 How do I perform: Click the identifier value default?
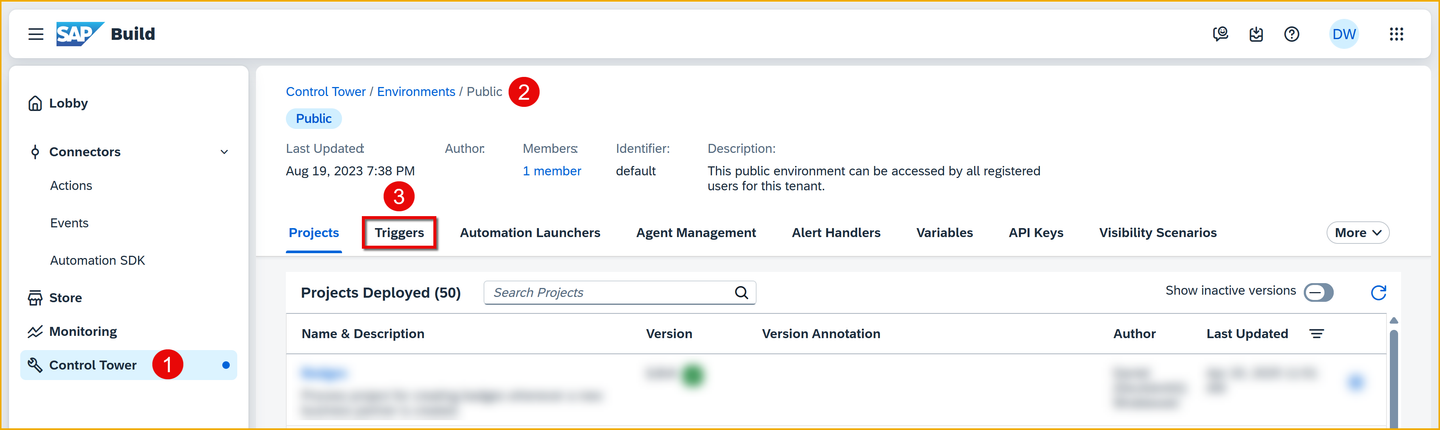click(x=636, y=171)
